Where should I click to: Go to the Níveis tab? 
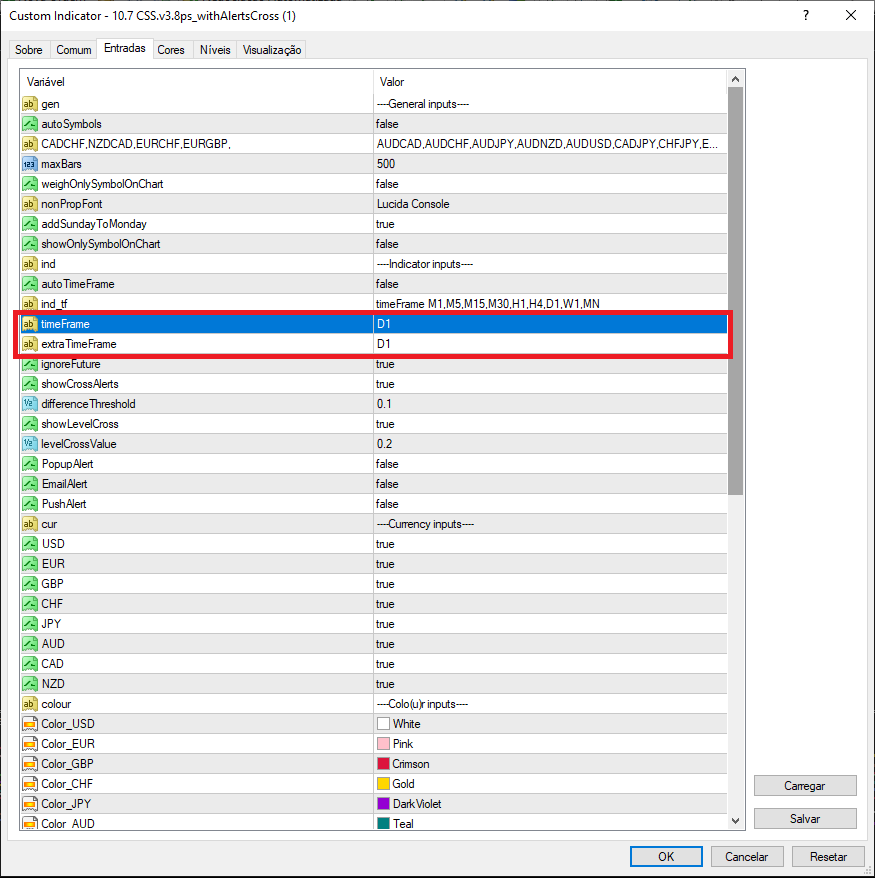[x=215, y=50]
